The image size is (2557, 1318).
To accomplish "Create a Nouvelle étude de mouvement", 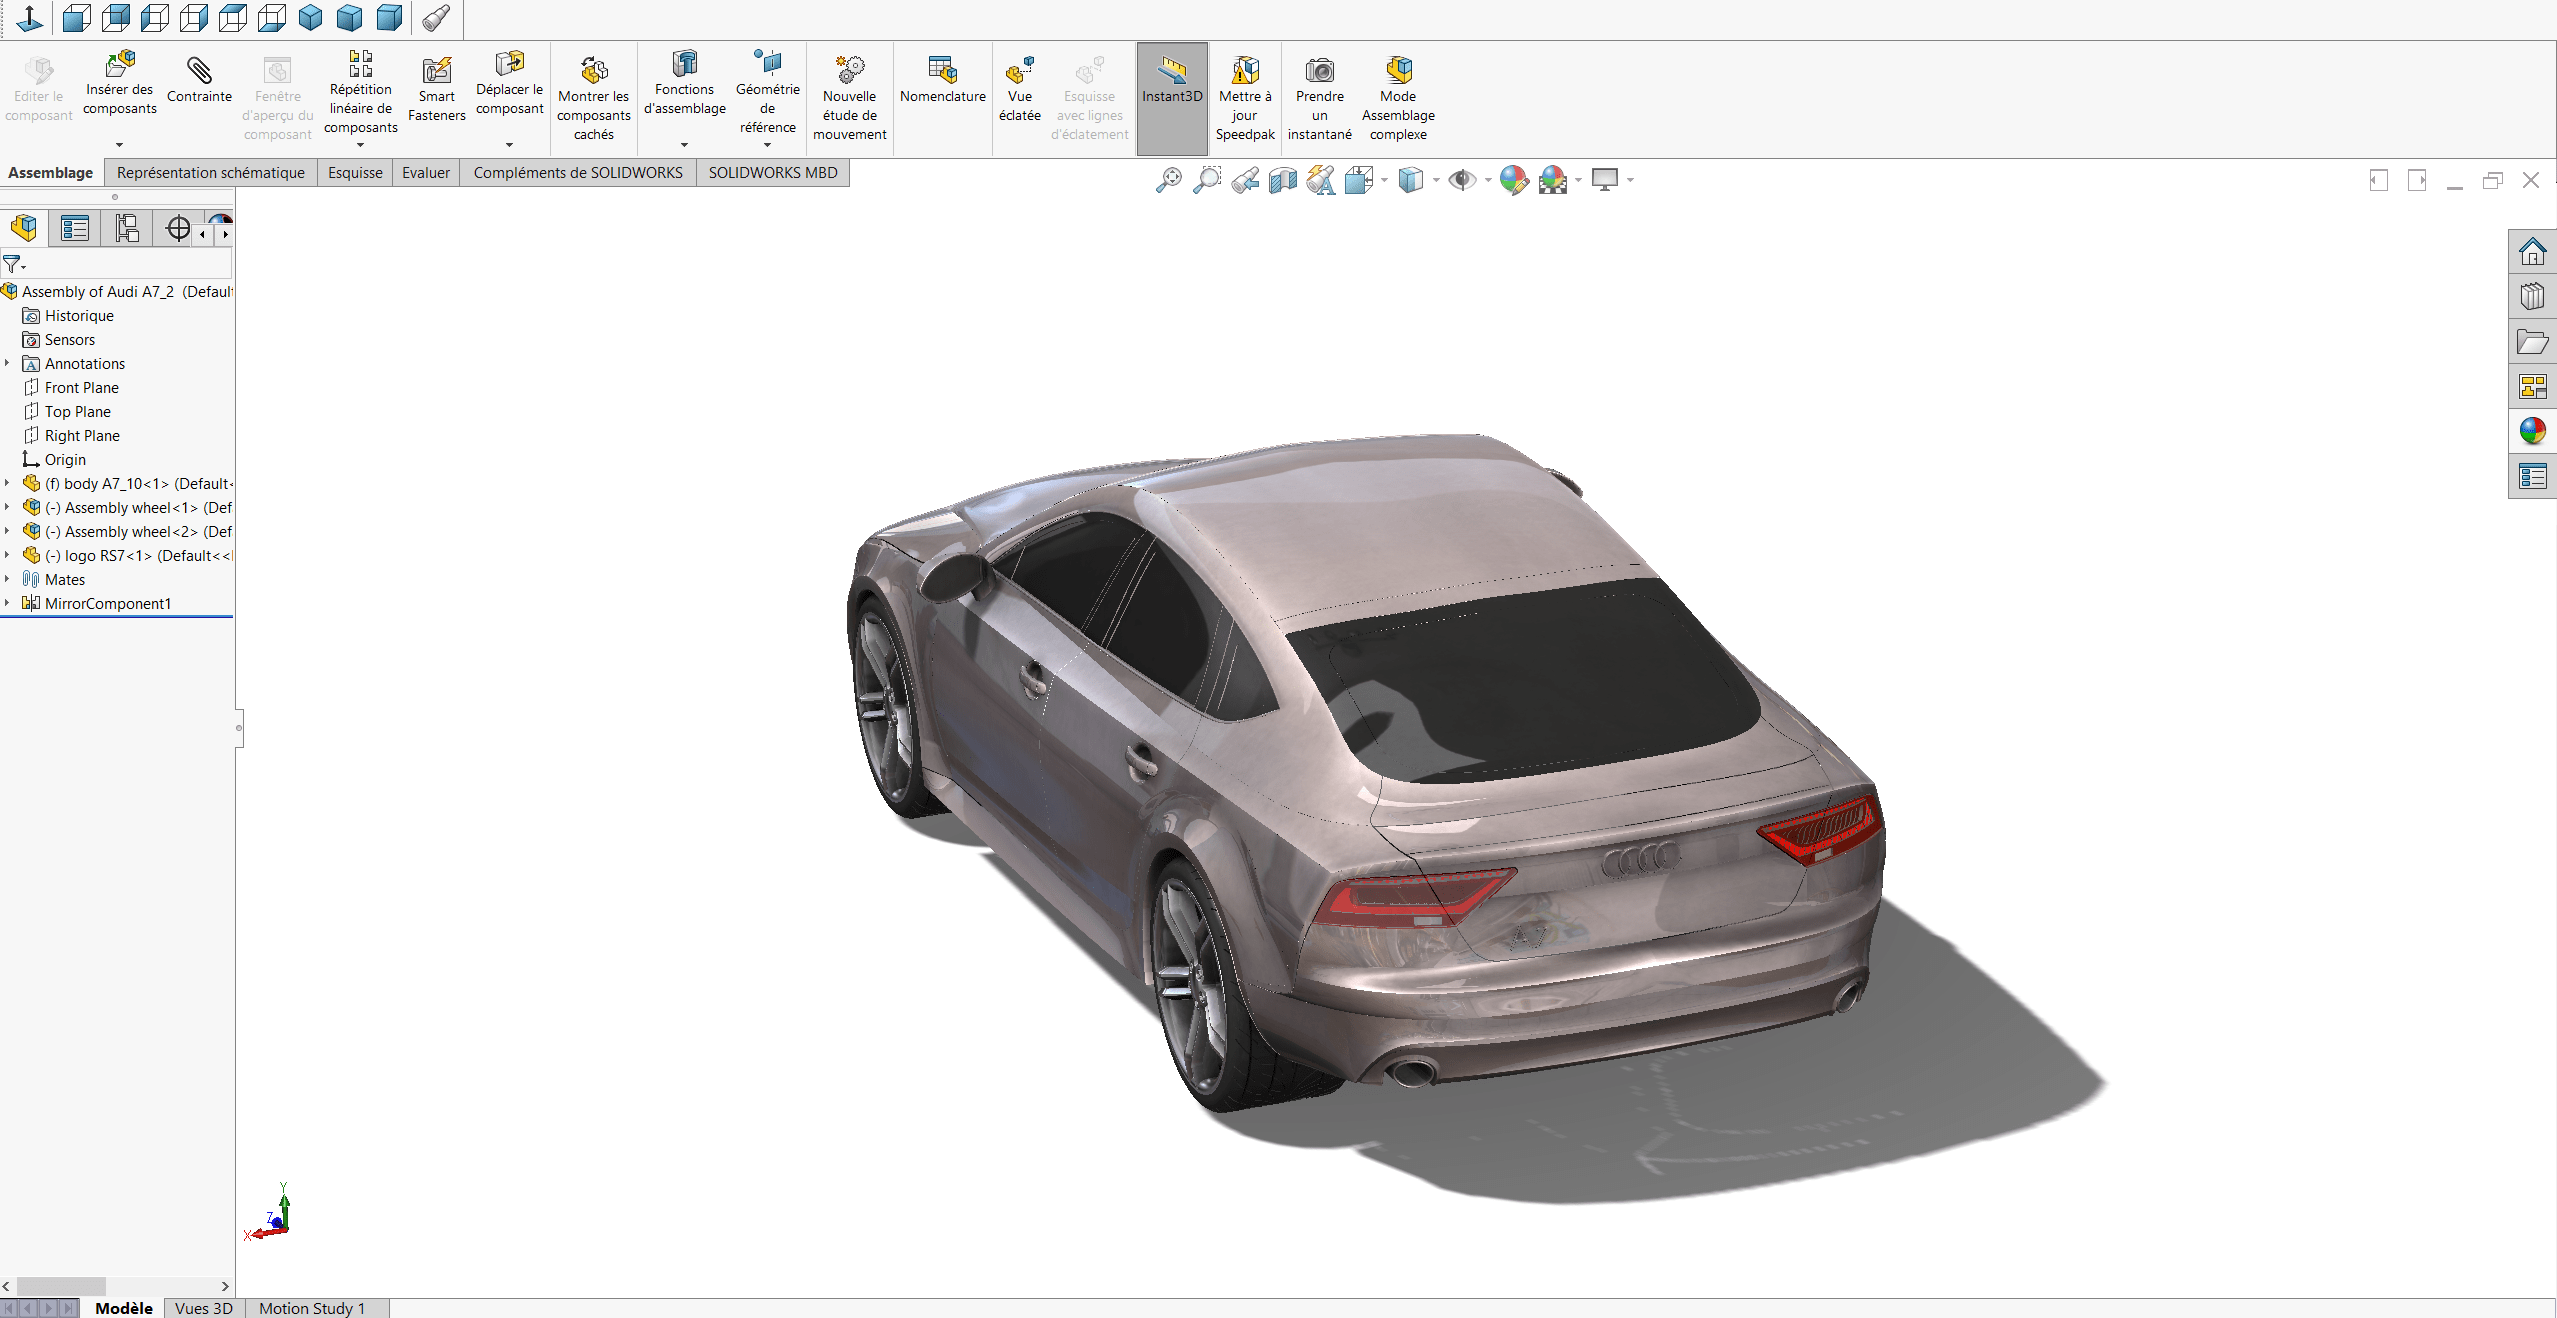I will point(850,98).
